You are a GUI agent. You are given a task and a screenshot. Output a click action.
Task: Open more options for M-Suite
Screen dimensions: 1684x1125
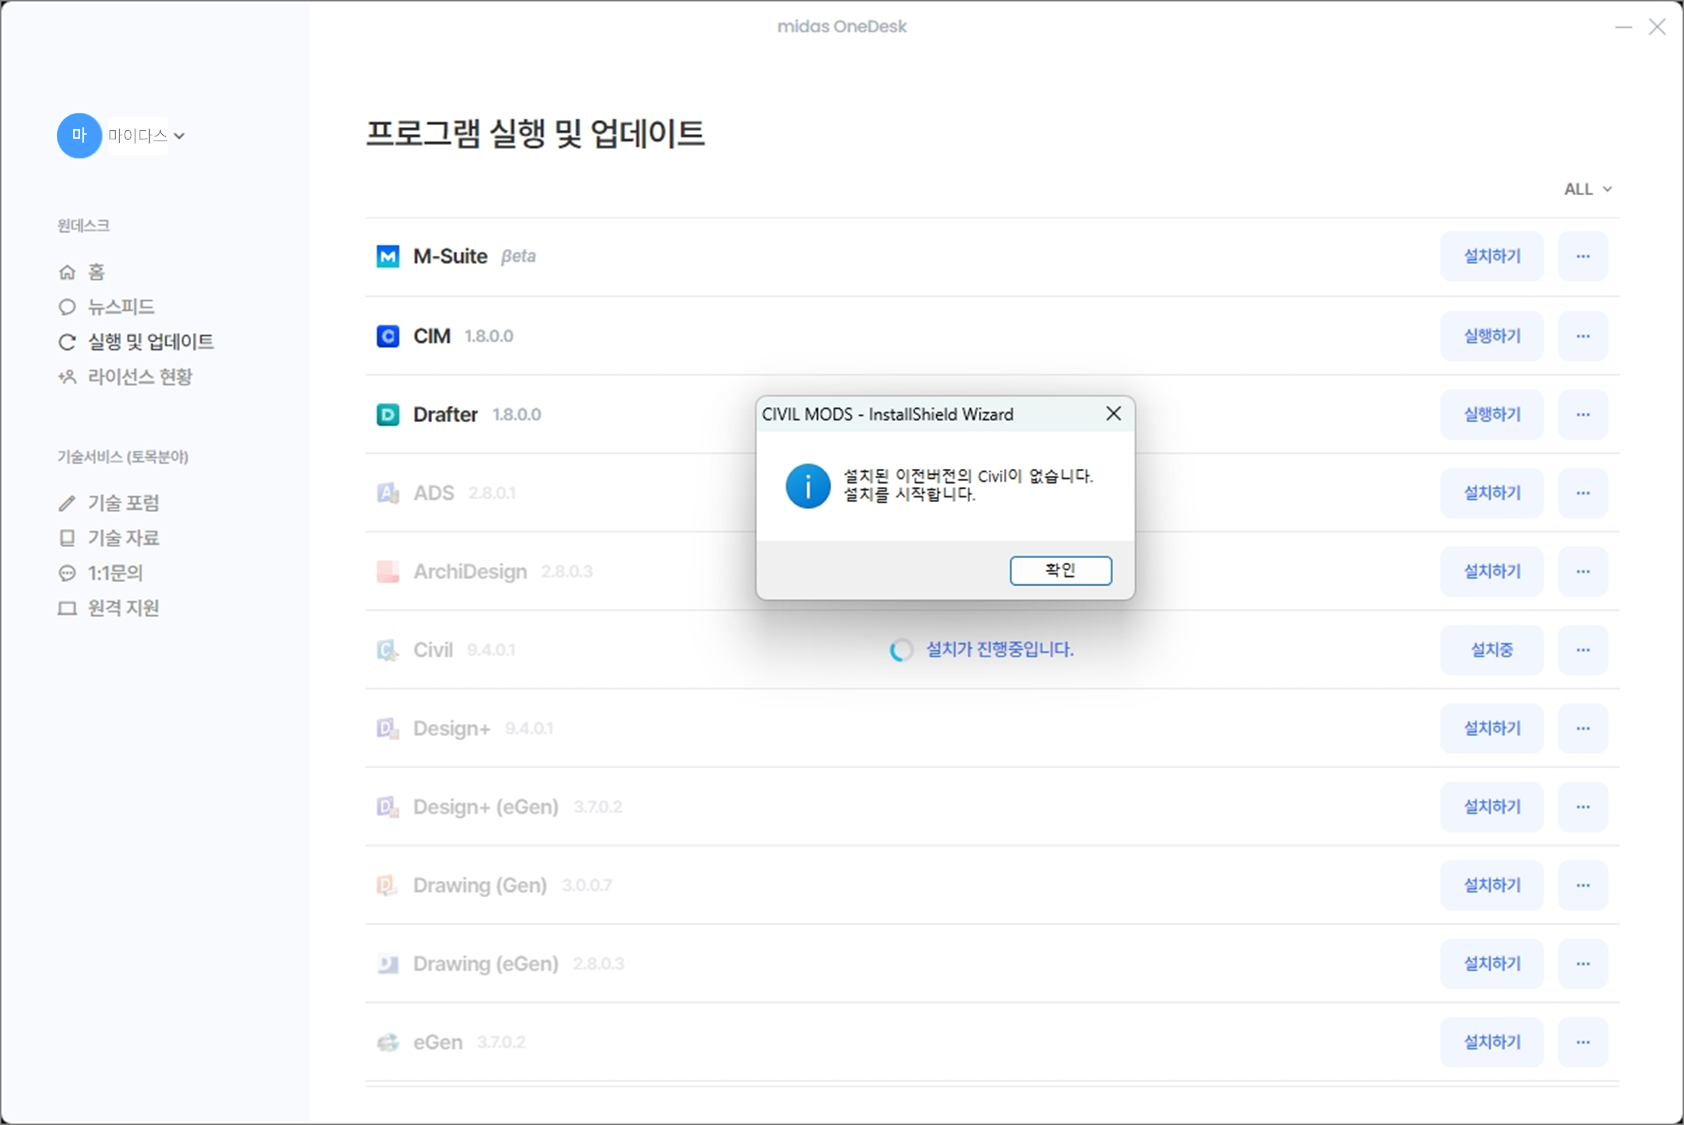pyautogui.click(x=1583, y=257)
